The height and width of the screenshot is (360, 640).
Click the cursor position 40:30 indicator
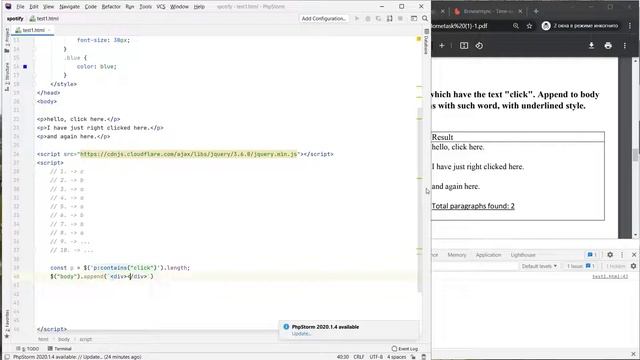[343, 357]
